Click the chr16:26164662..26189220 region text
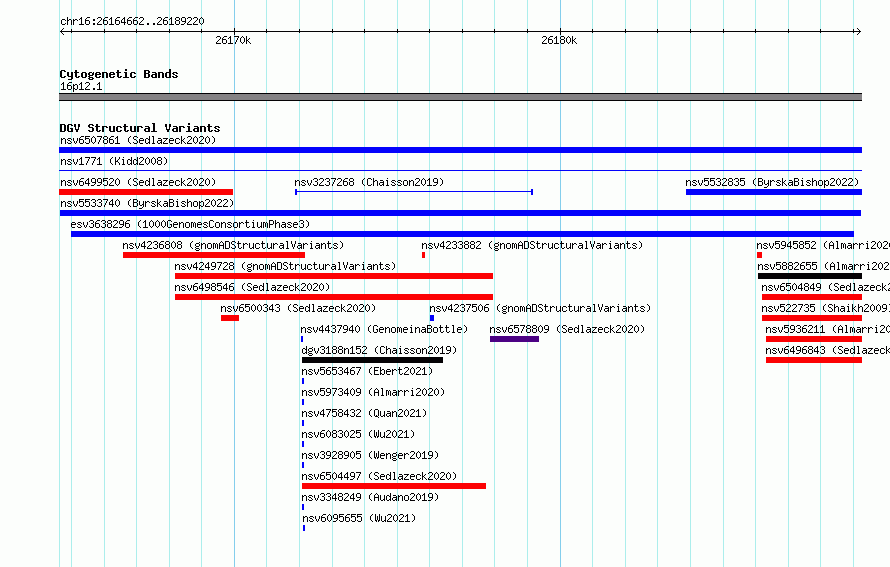The width and height of the screenshot is (890, 567). [x=132, y=21]
